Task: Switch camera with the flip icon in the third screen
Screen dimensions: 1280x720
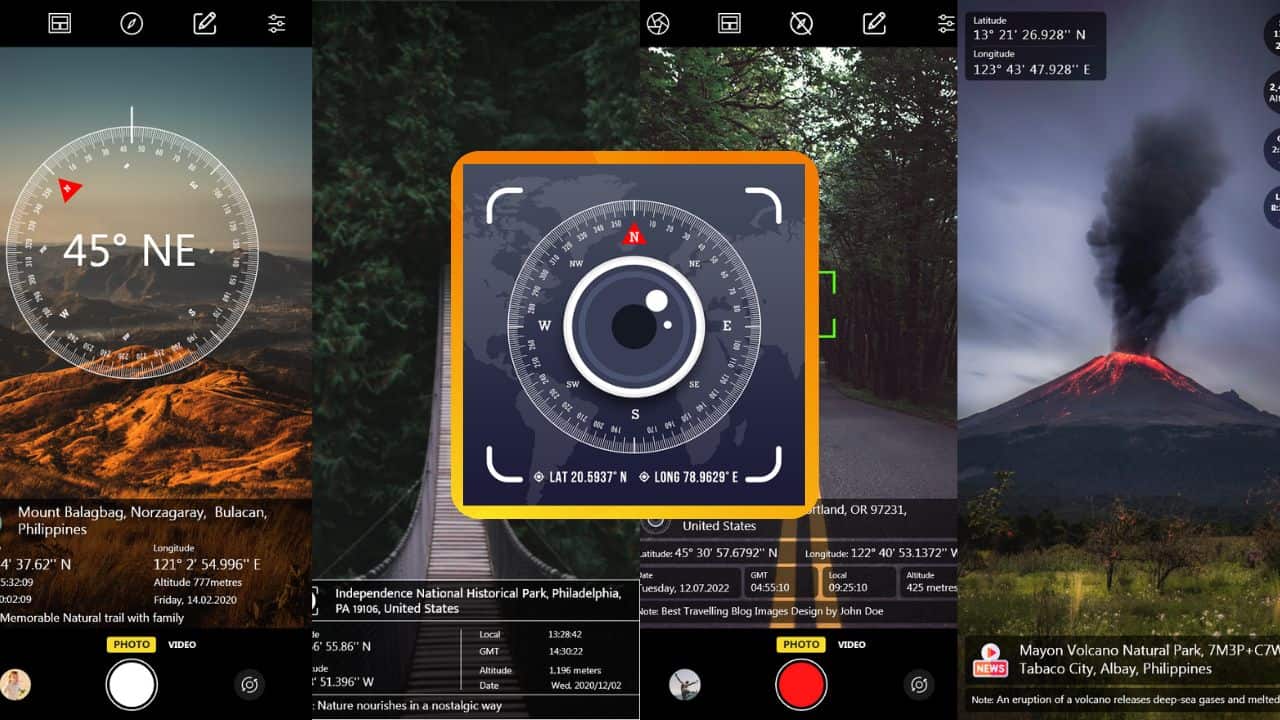Action: pyautogui.click(x=919, y=685)
